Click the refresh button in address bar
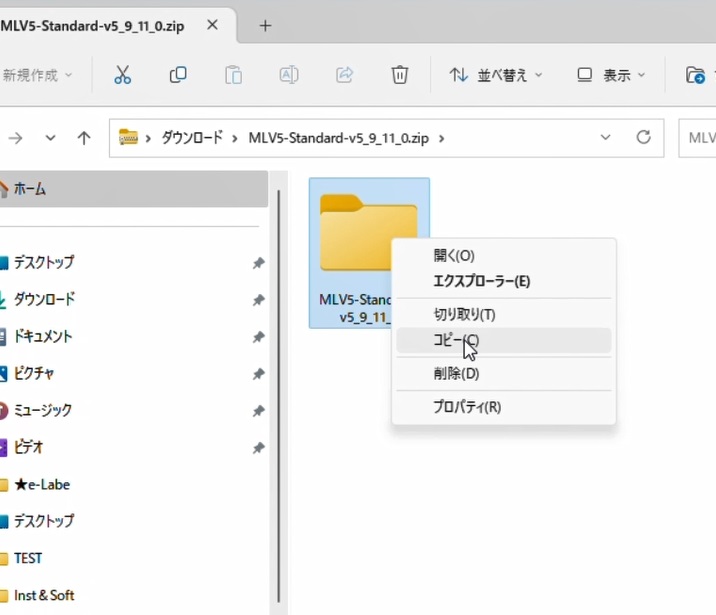716x615 pixels. [x=644, y=137]
